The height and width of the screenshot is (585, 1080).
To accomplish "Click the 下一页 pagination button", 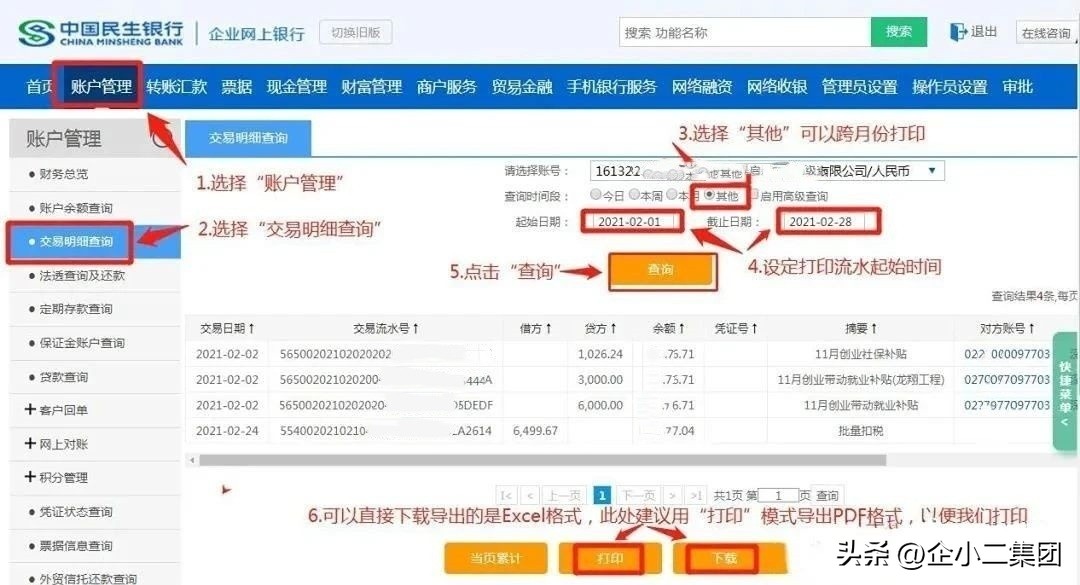I will click(638, 495).
